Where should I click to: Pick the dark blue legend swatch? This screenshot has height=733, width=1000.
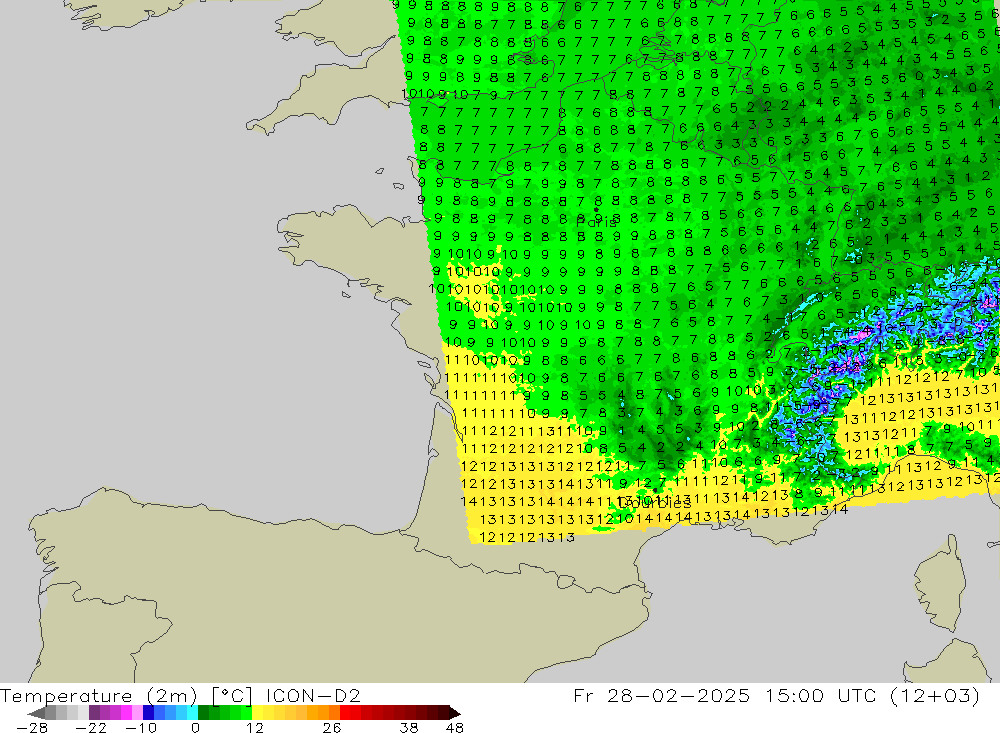148,713
